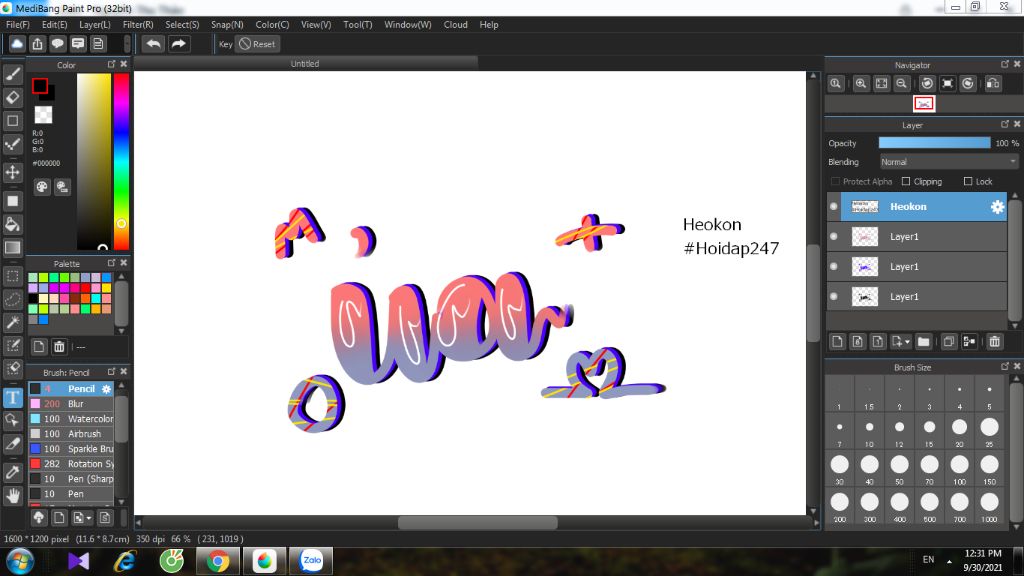Choose brush size 100

959,468
